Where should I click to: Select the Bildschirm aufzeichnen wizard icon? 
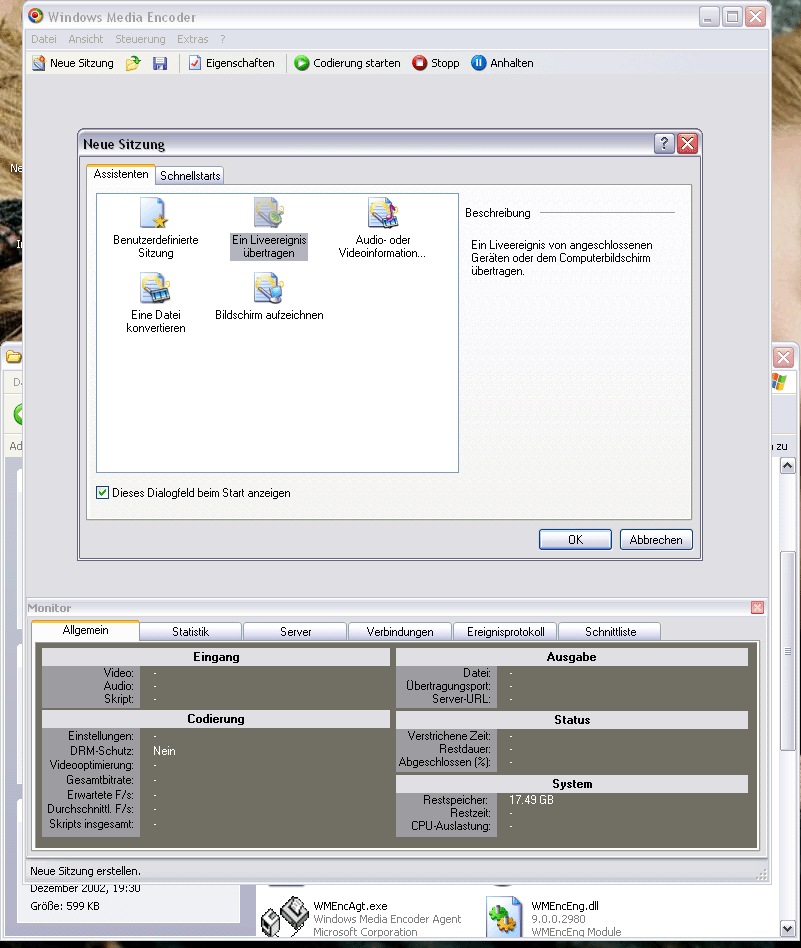click(x=269, y=296)
